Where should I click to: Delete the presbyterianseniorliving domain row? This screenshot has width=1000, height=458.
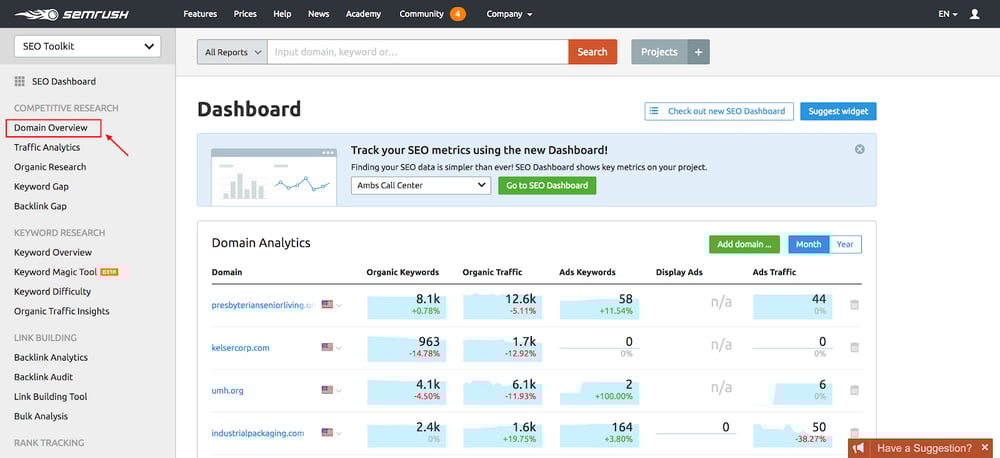coord(855,305)
